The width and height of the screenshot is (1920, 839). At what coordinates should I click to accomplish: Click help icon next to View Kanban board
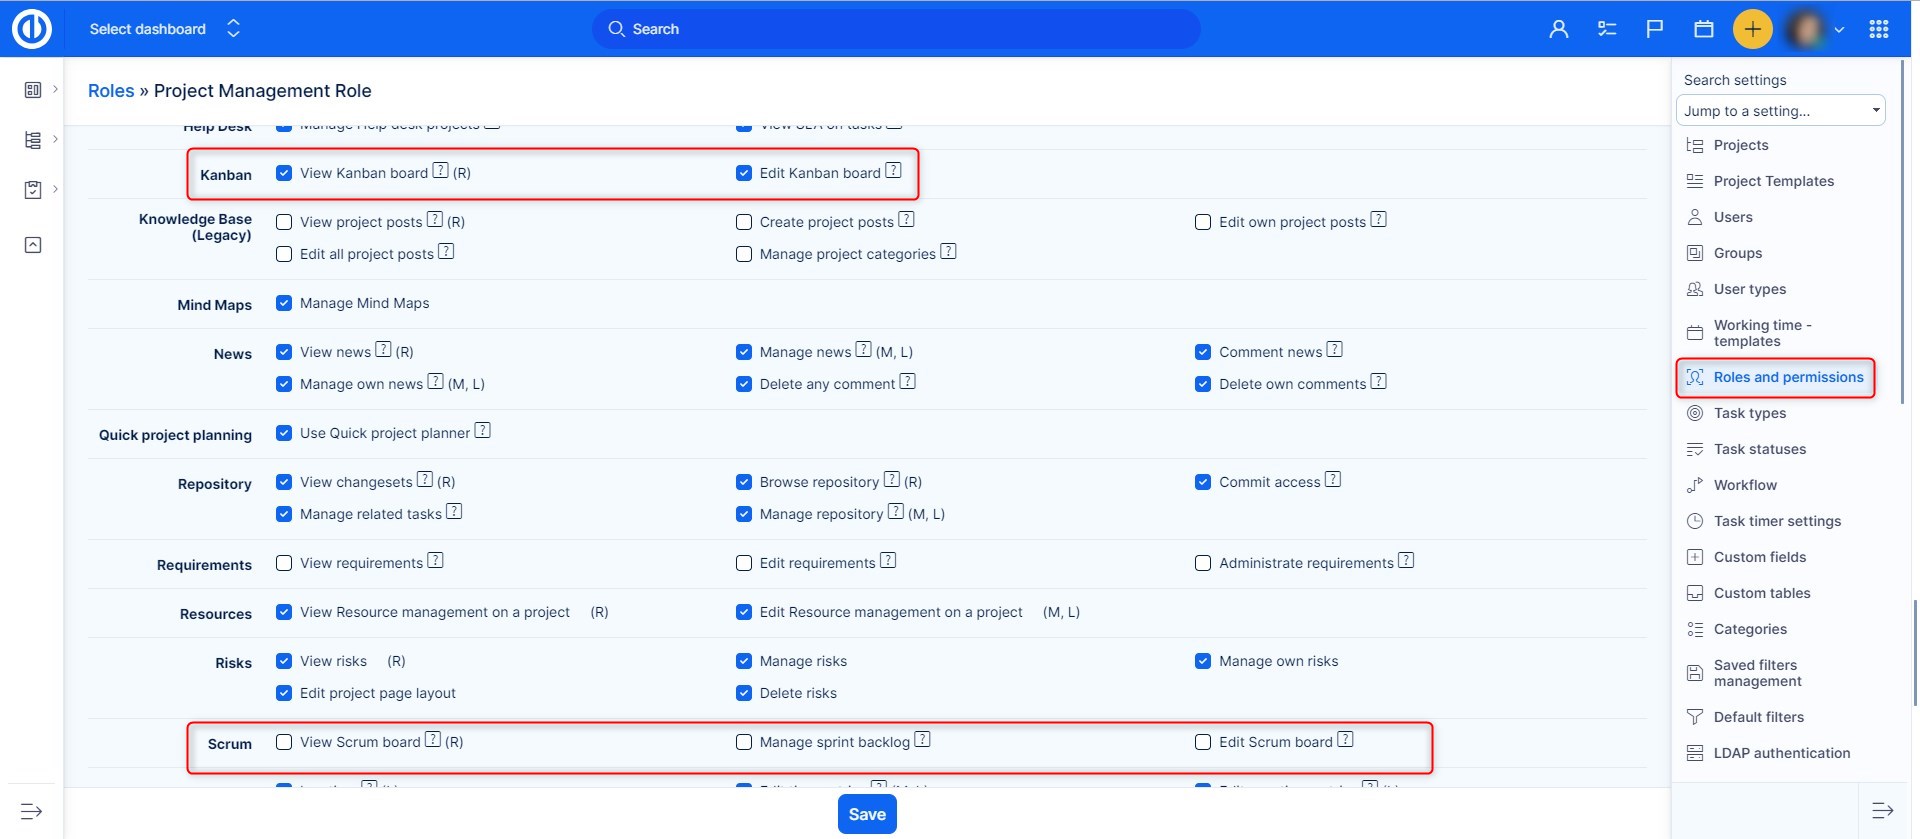(x=440, y=171)
